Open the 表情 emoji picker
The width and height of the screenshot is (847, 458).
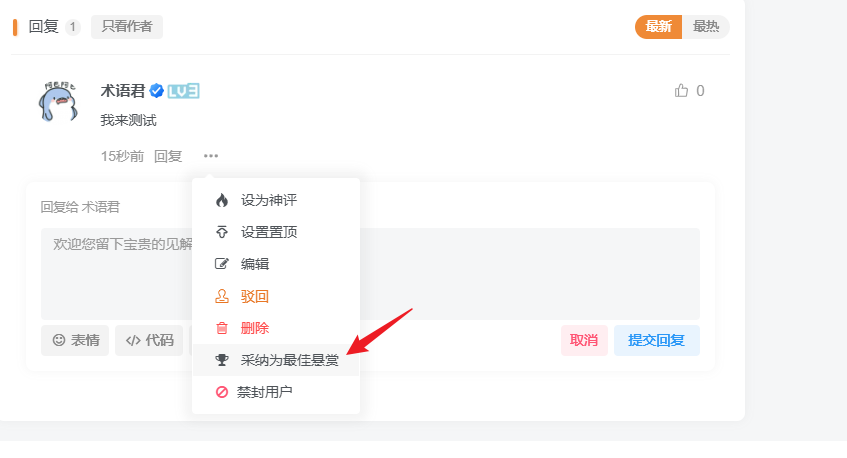tap(75, 340)
